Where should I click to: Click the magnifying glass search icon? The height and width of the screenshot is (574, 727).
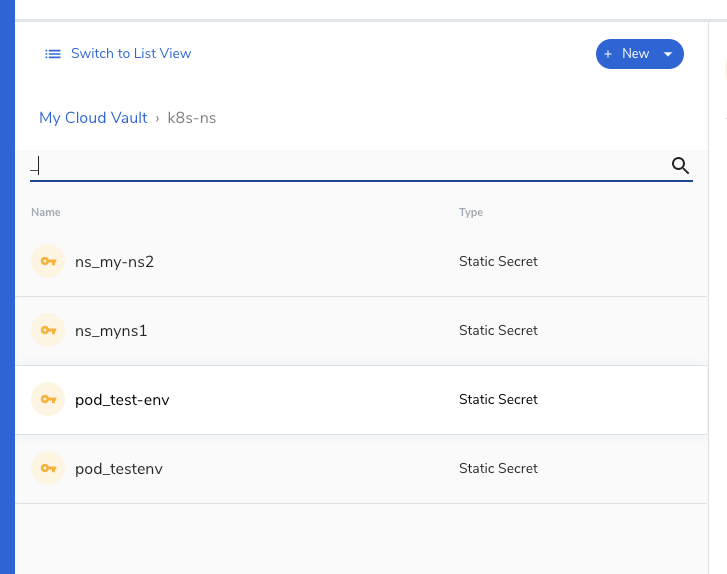tap(680, 165)
